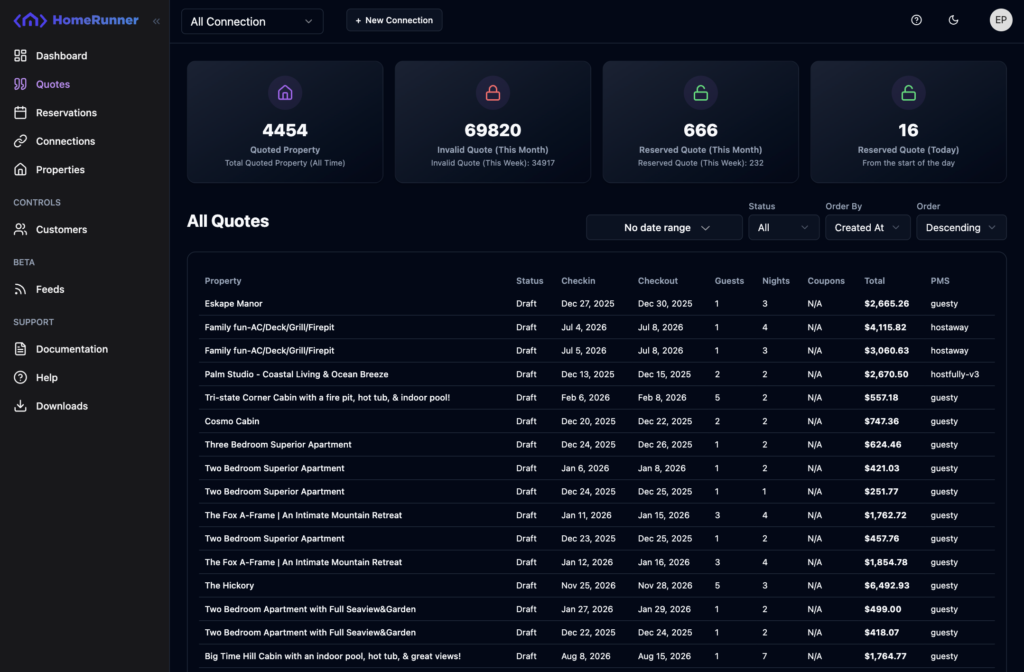Change the Descending order dropdown
Viewport: 1024px width, 672px height.
click(x=960, y=228)
